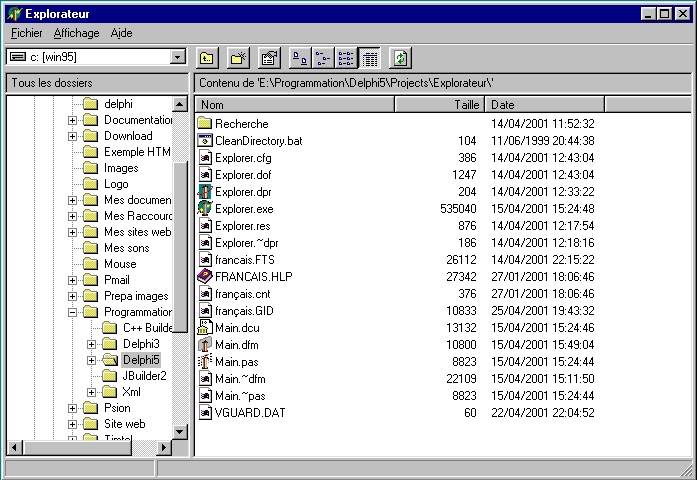697x480 pixels.
Task: Click the Recherche folder icon in list
Action: 205,124
